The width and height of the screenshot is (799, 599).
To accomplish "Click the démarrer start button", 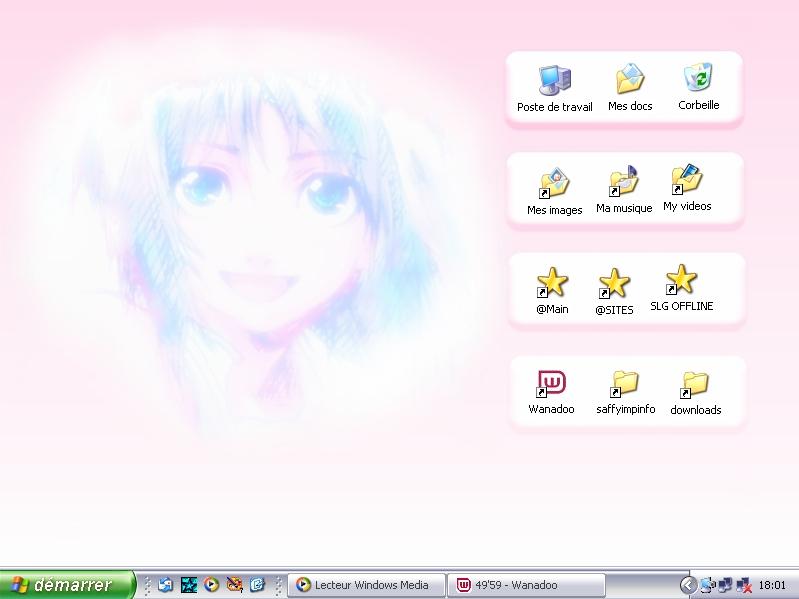I will tap(67, 585).
